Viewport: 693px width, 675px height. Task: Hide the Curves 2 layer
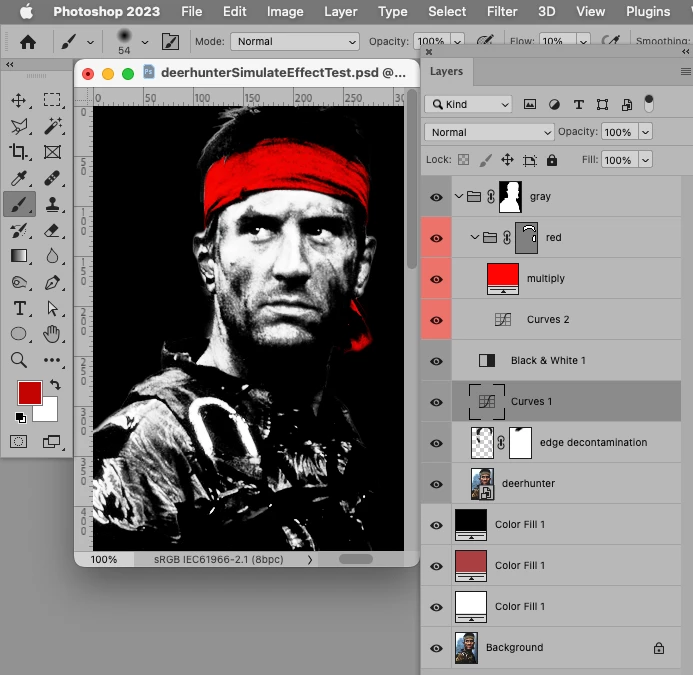tap(436, 320)
